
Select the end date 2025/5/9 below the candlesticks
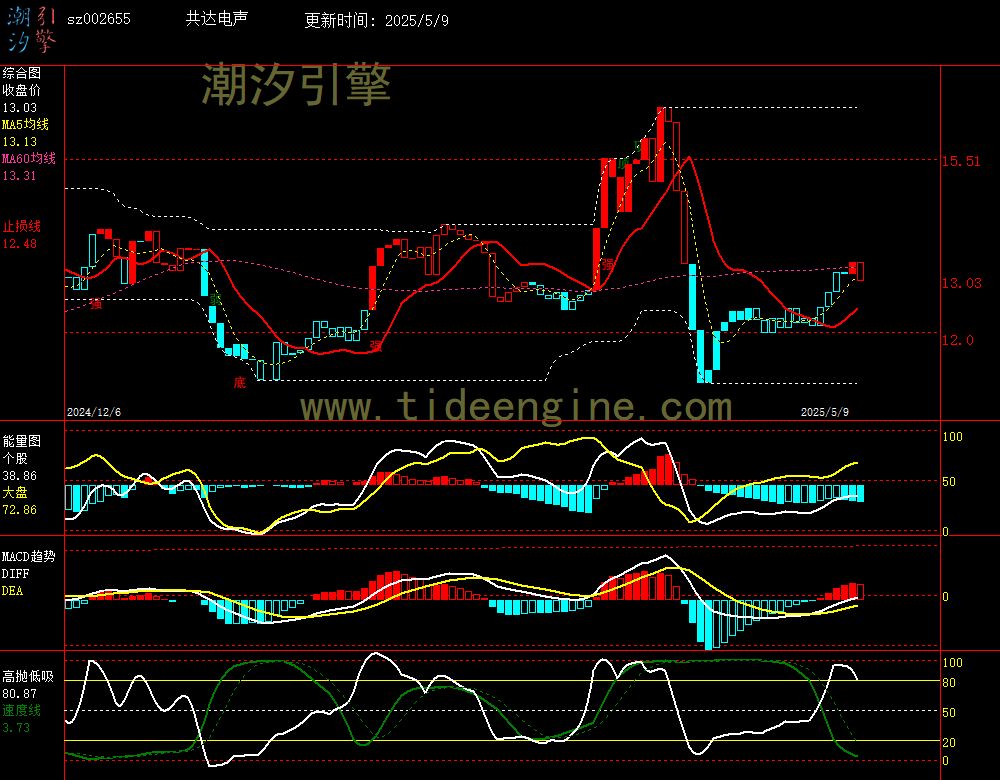(x=825, y=412)
